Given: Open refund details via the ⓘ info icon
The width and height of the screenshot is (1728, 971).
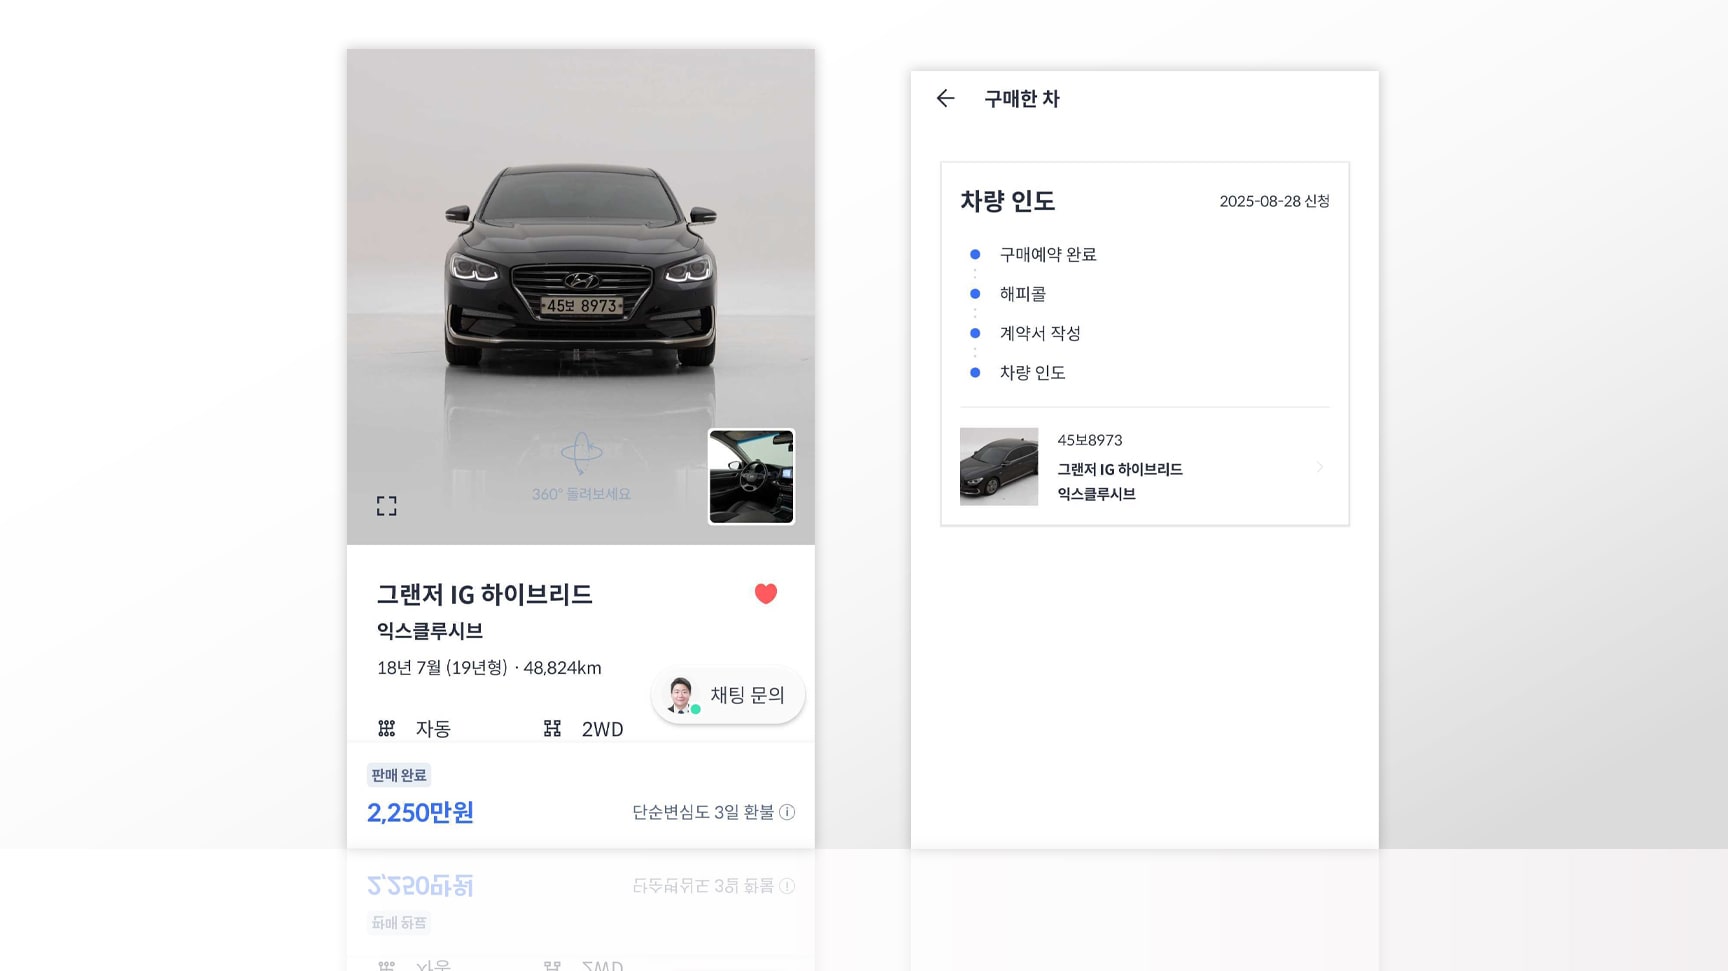Looking at the screenshot, I should 787,812.
